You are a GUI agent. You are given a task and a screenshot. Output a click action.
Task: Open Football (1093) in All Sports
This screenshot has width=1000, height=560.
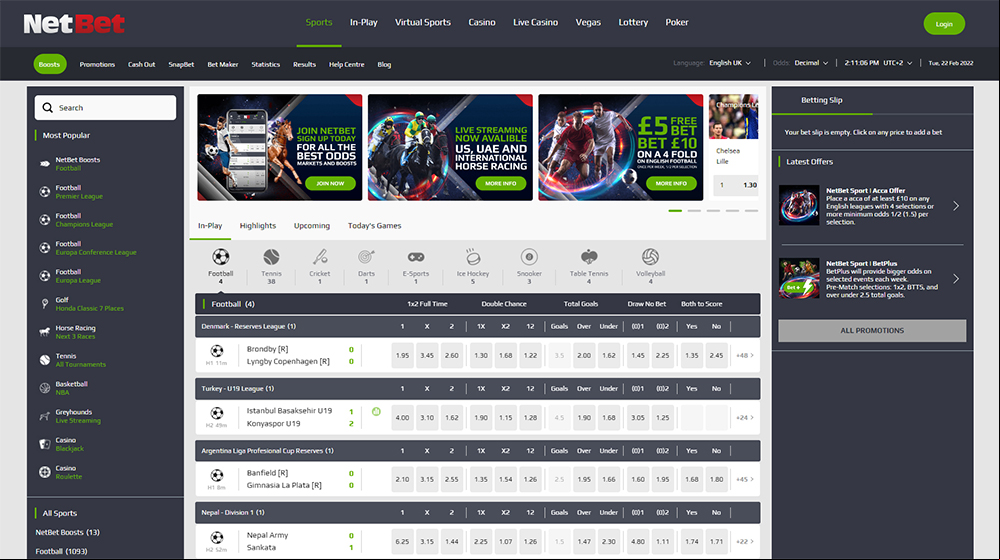(x=61, y=551)
